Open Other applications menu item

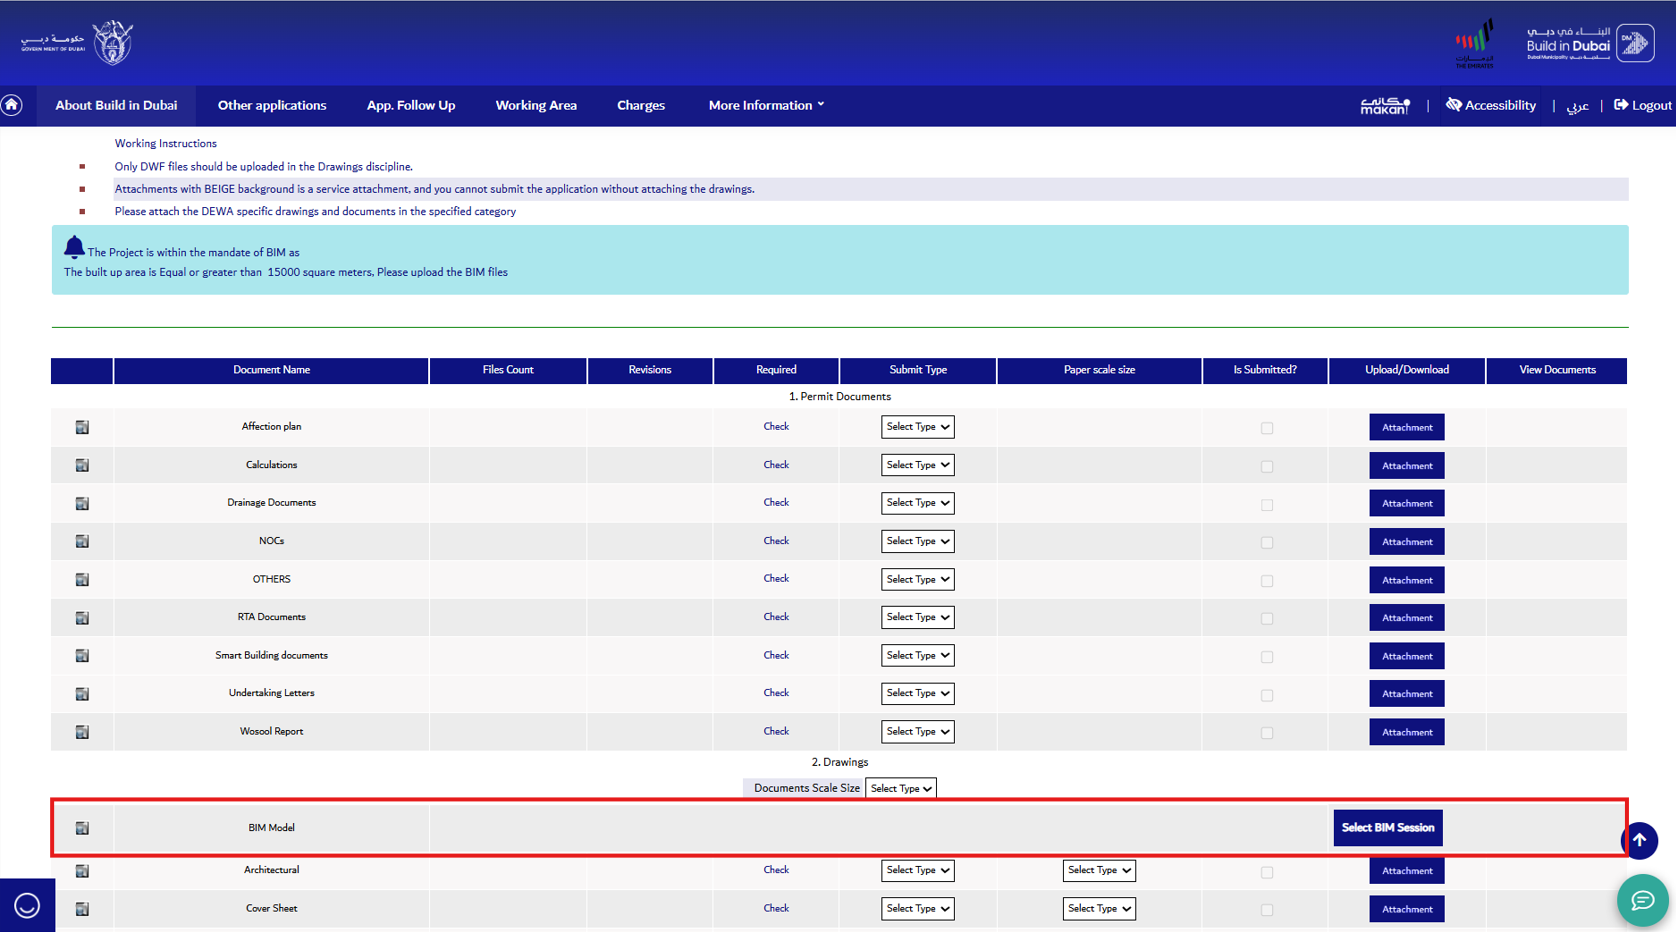tap(272, 105)
